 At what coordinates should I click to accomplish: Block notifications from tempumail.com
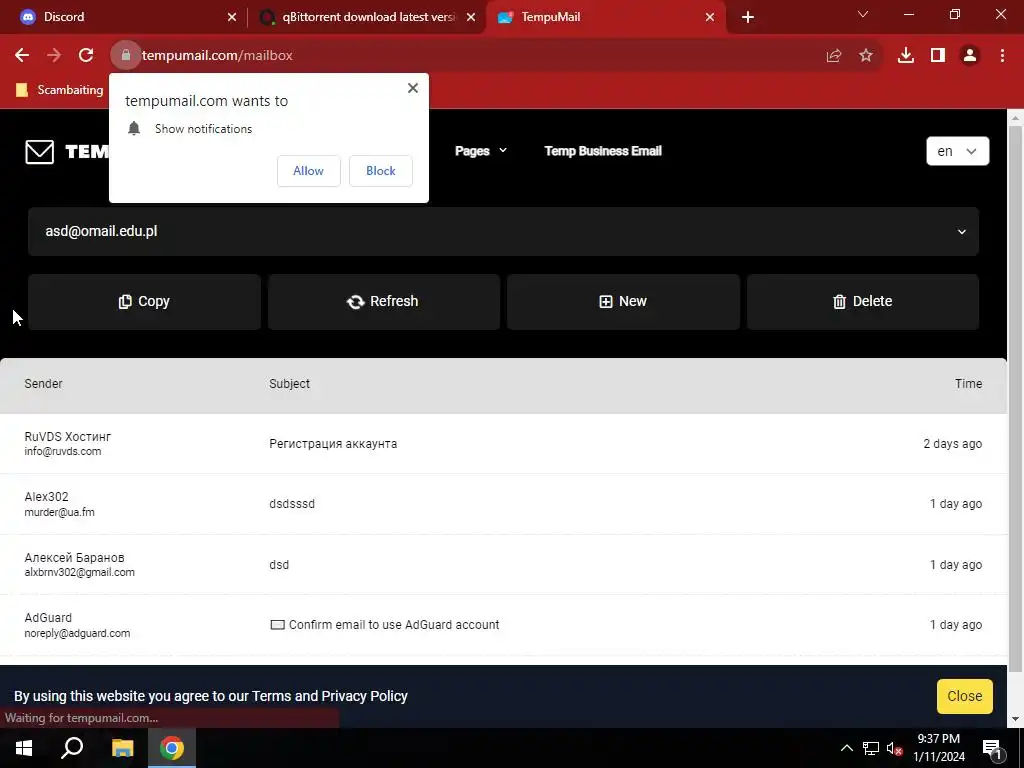(381, 171)
